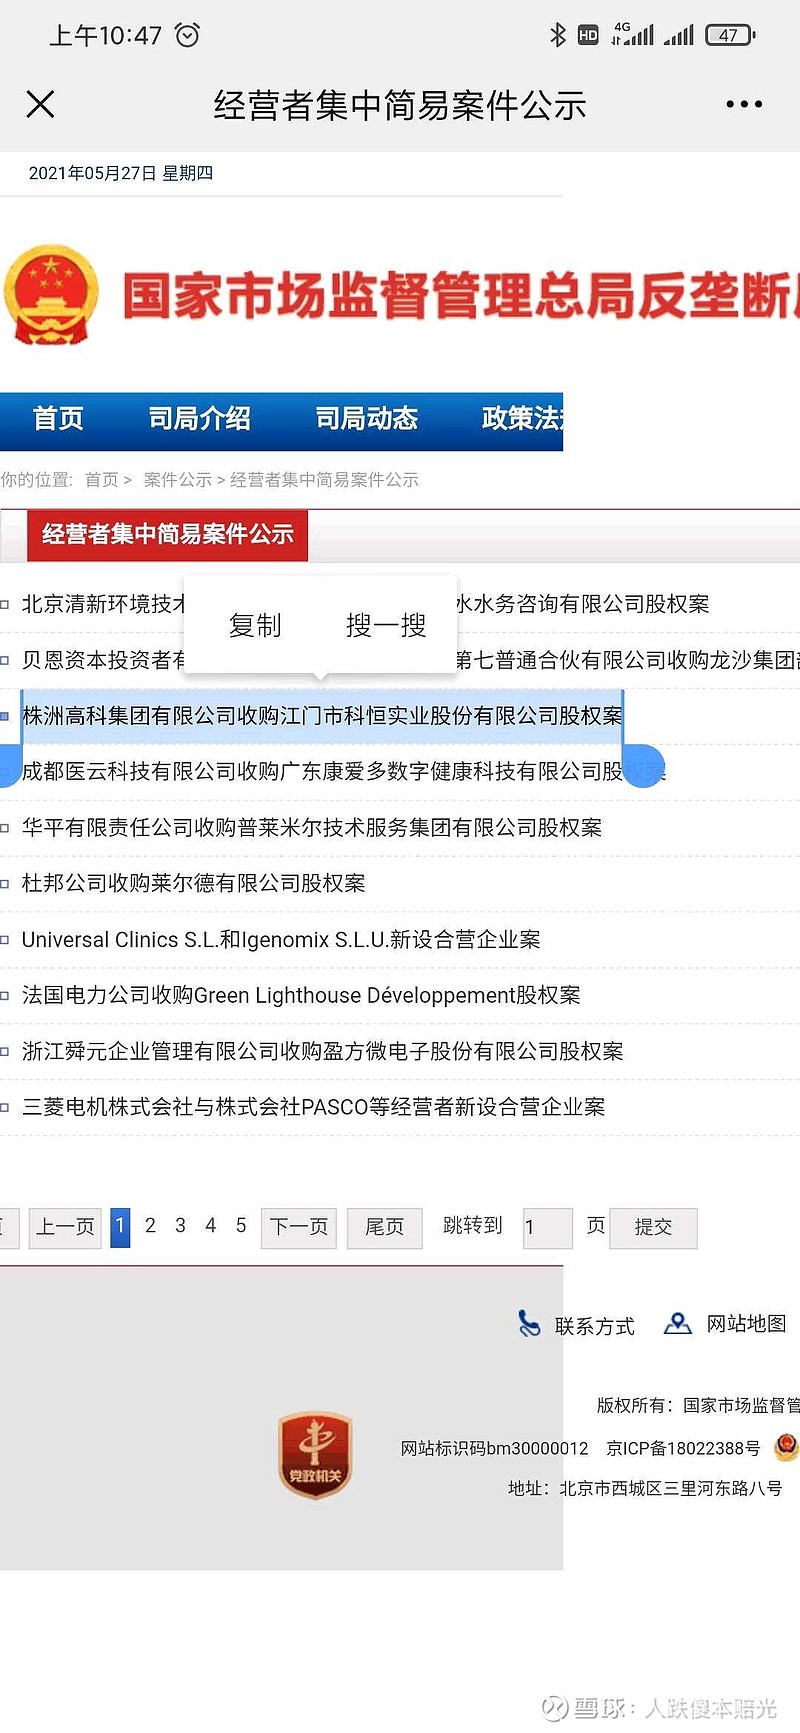Open the 成都医云科技 case link

pyautogui.click(x=343, y=771)
